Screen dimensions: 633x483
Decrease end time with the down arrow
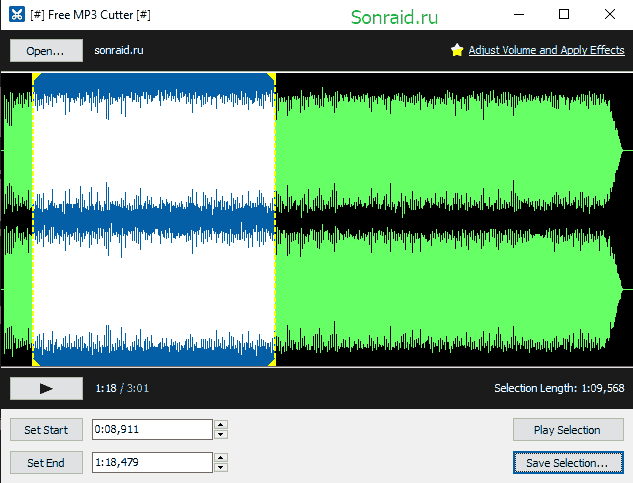(220, 468)
